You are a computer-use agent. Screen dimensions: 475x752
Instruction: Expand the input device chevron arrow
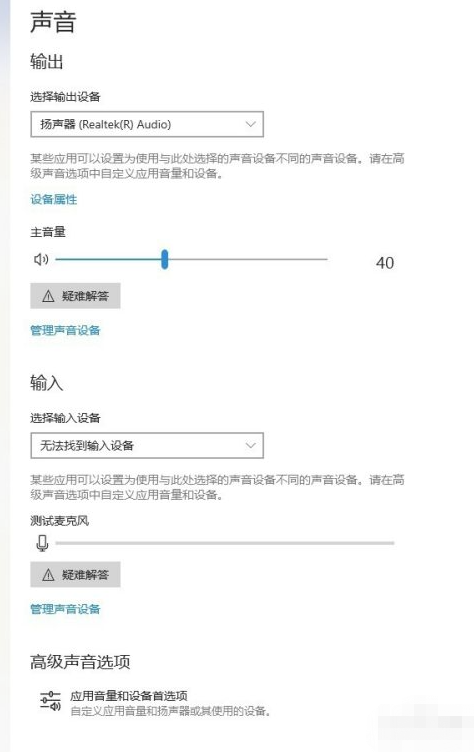coord(250,446)
